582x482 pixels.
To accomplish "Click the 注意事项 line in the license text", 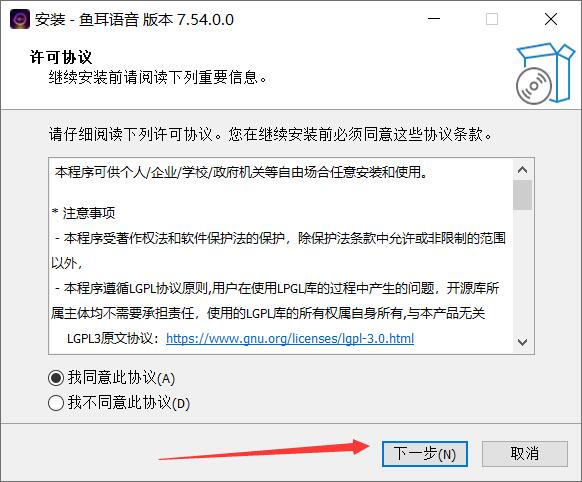I will [84, 213].
